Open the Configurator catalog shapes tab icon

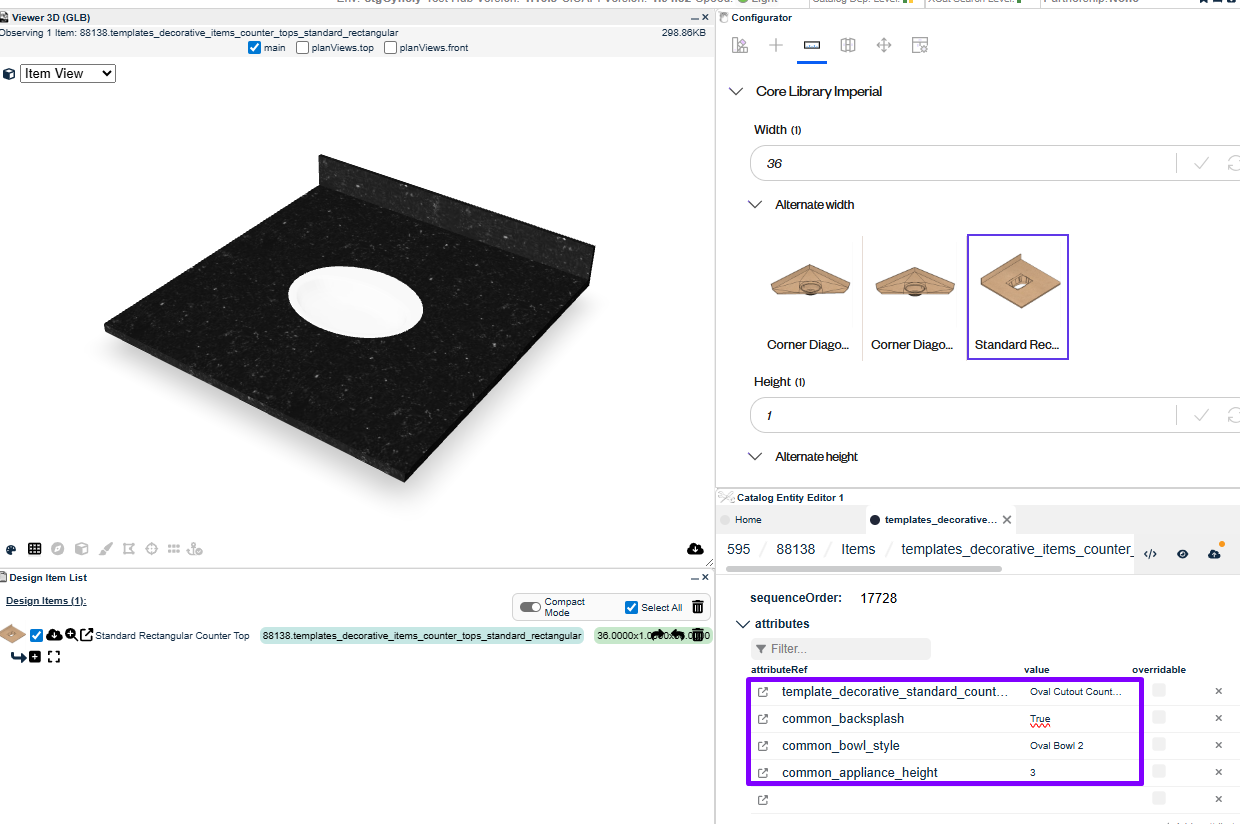740,45
